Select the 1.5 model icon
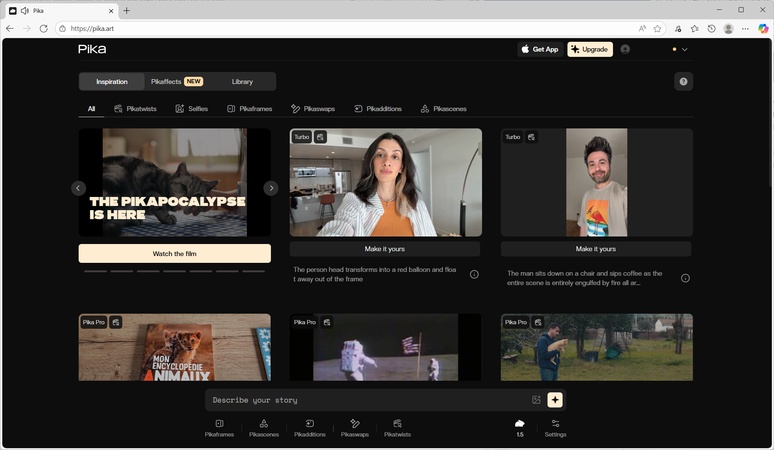 coord(520,427)
